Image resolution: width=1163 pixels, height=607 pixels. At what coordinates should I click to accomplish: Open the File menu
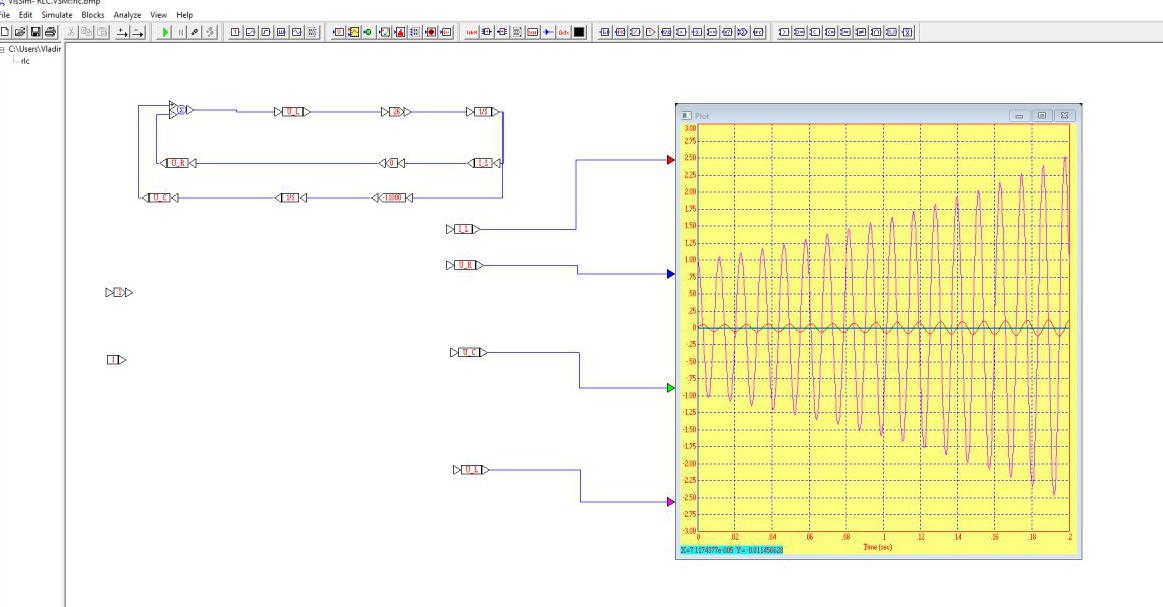click(5, 15)
